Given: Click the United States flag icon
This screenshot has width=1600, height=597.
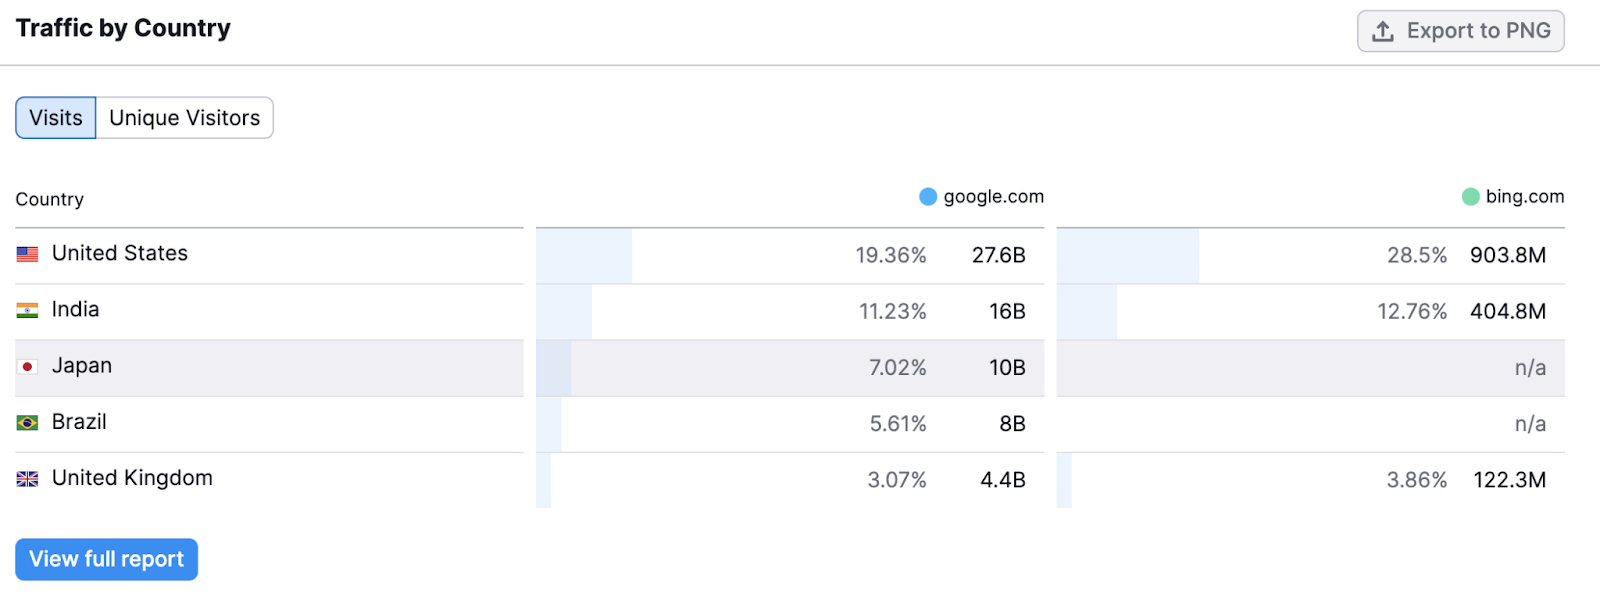Looking at the screenshot, I should coord(27,253).
